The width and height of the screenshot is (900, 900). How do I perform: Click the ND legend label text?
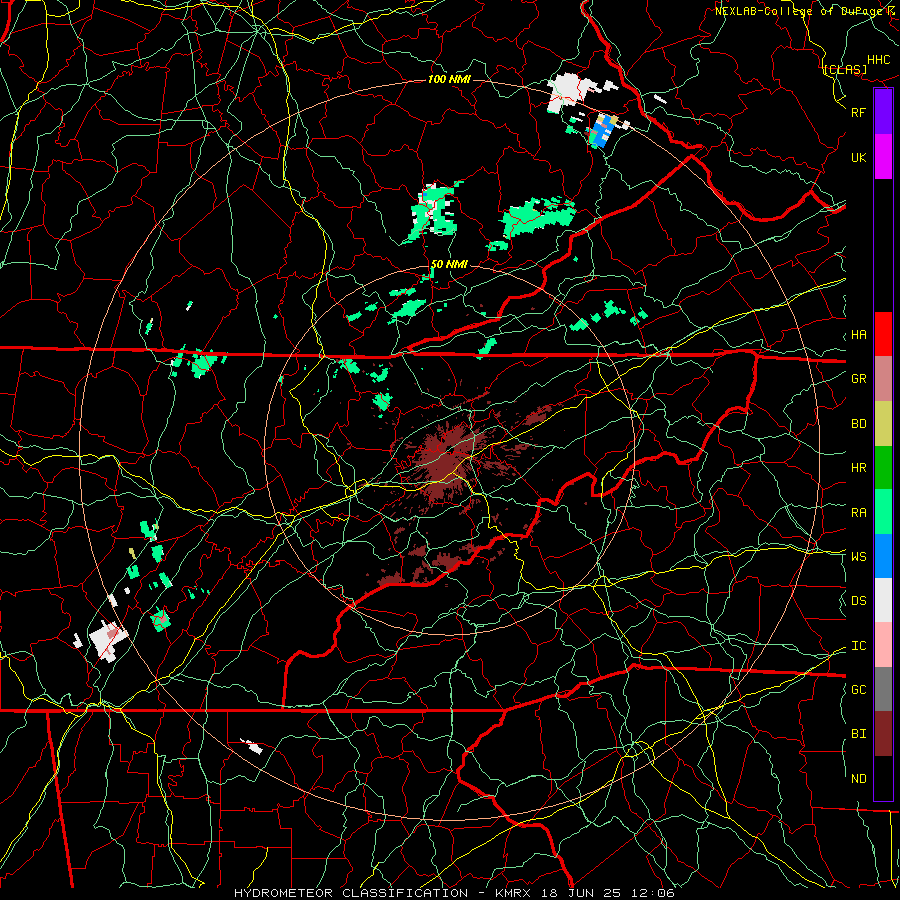[859, 779]
